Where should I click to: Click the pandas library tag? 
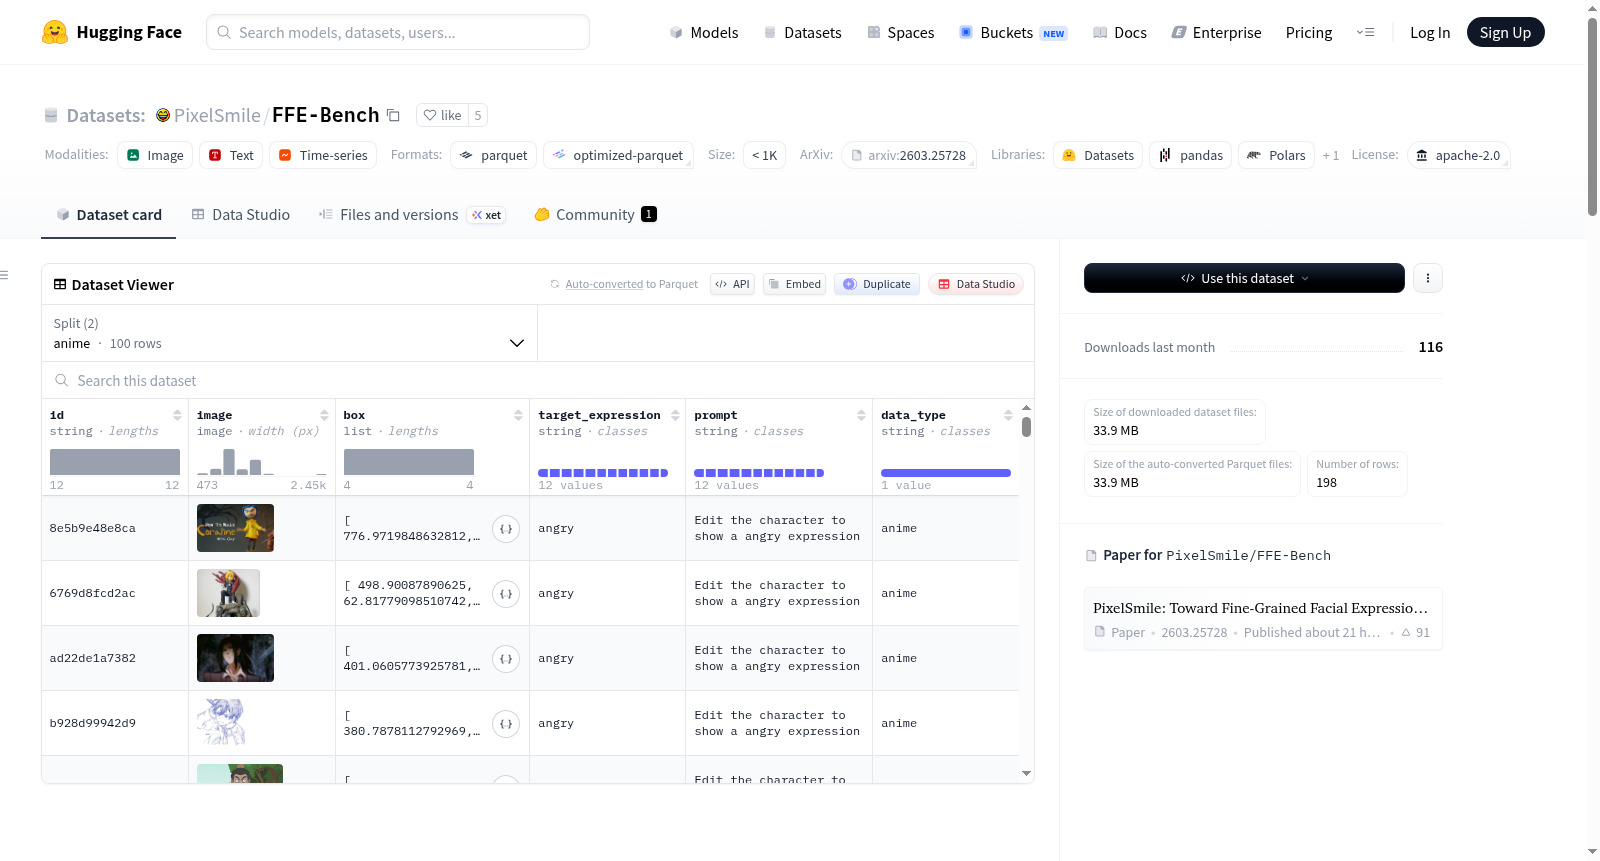pyautogui.click(x=1191, y=156)
